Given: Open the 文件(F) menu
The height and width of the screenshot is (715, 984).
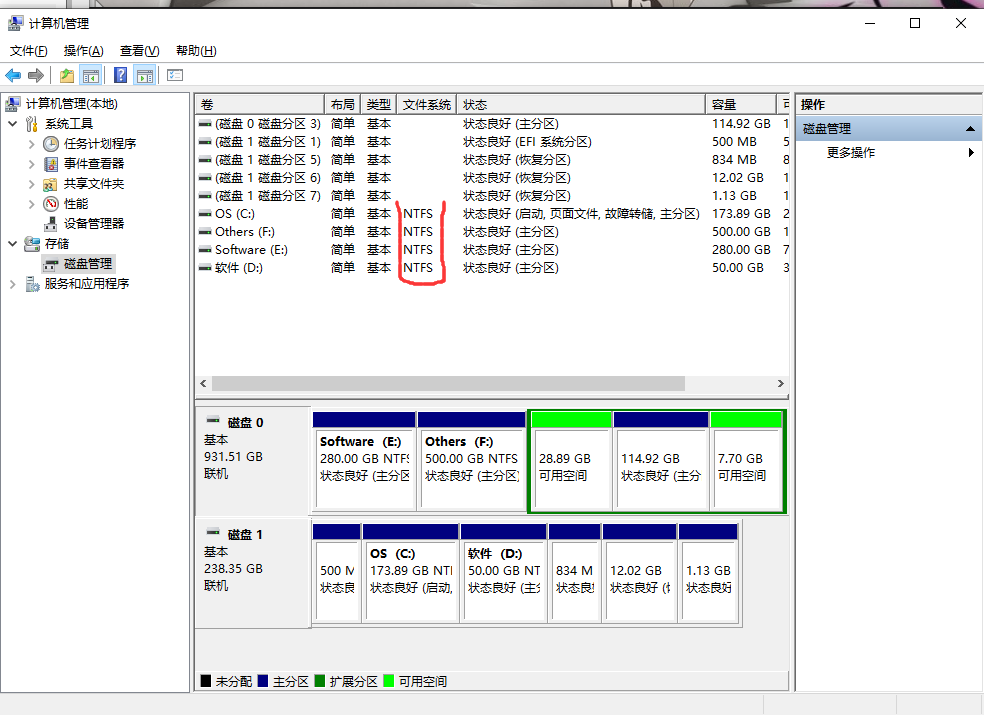Looking at the screenshot, I should (28, 51).
